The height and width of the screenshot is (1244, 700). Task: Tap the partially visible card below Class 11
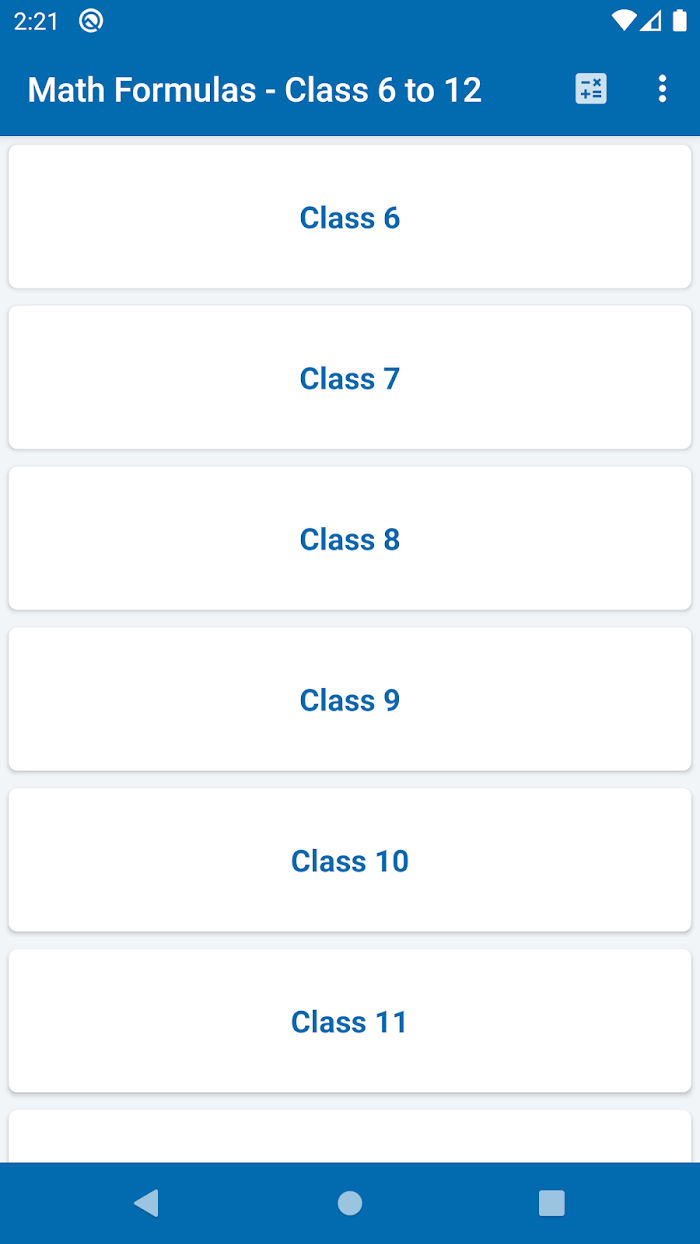350,1137
